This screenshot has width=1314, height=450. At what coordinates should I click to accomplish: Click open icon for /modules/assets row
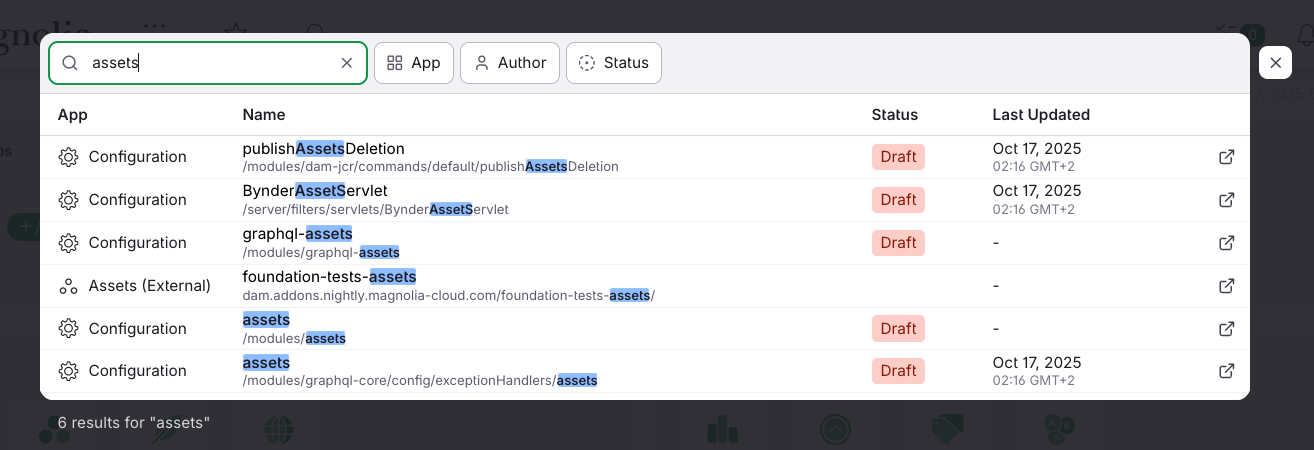pyautogui.click(x=1226, y=329)
